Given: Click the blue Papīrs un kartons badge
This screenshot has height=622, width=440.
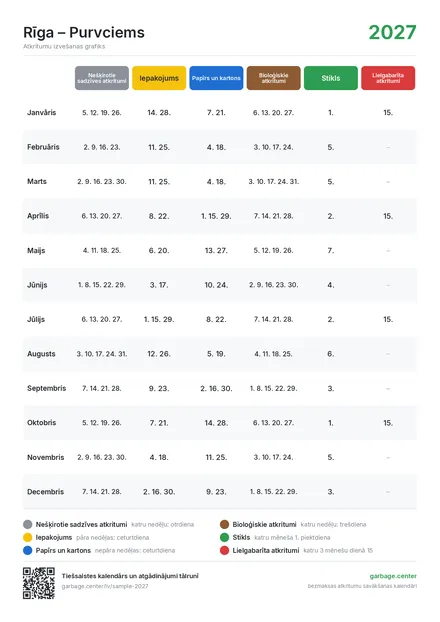Looking at the screenshot, I should point(216,78).
